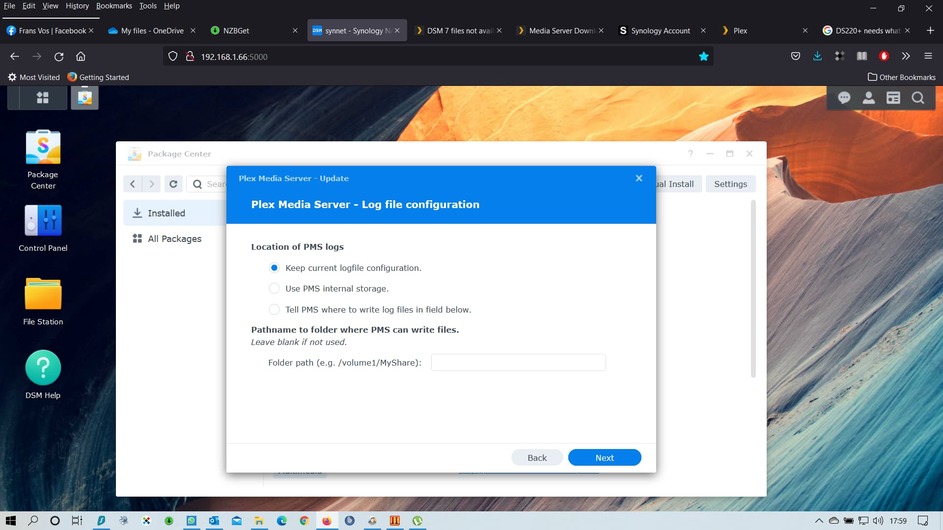Viewport: 943px width, 530px height.
Task: Open WhatsApp from the taskbar
Action: [191, 521]
